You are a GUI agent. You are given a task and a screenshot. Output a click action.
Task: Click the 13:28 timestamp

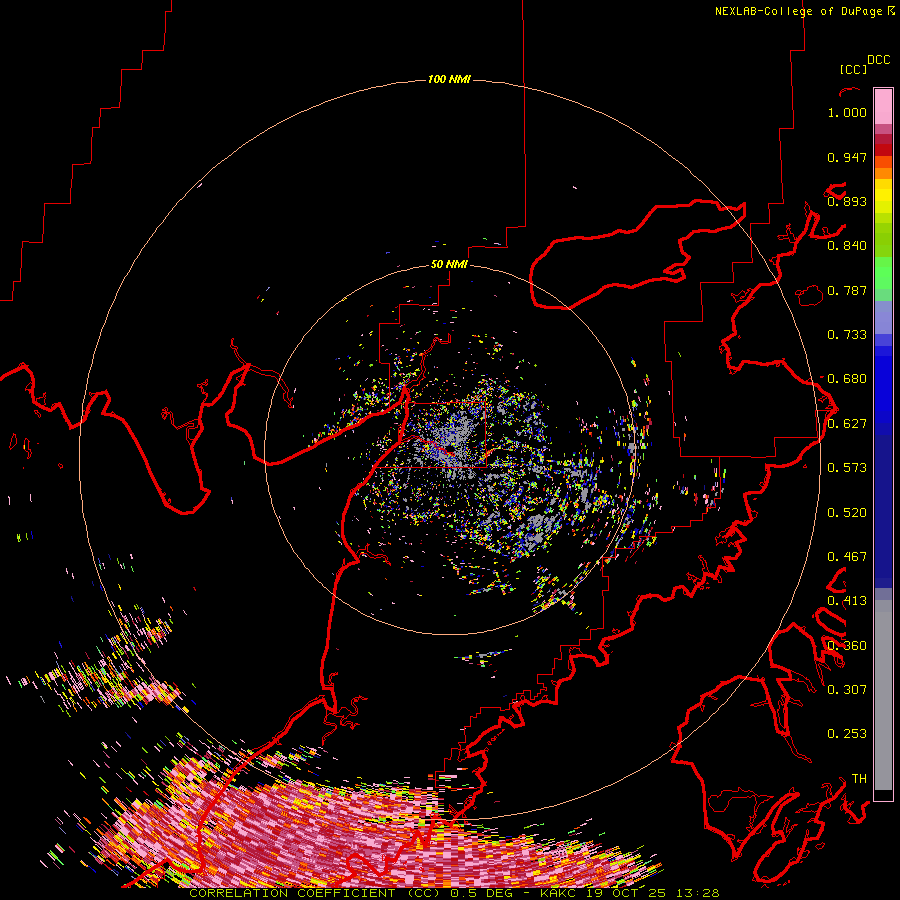click(x=698, y=893)
